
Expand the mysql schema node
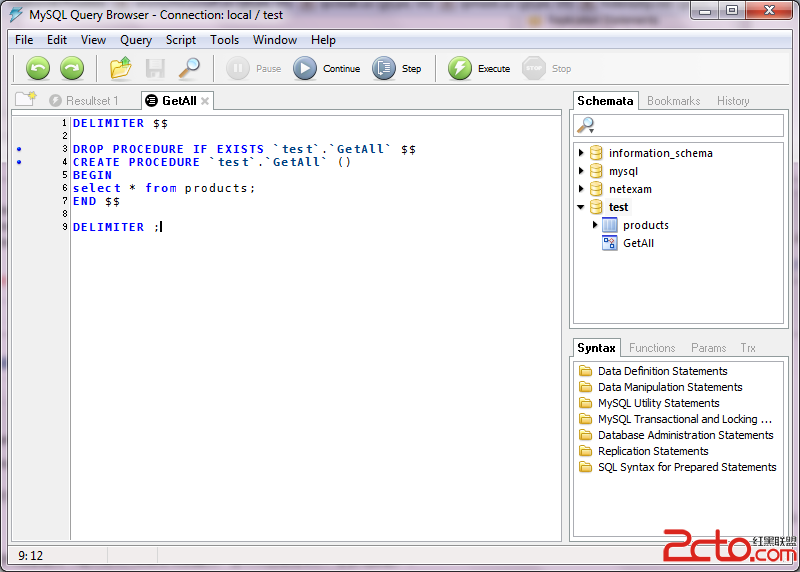[x=581, y=170]
